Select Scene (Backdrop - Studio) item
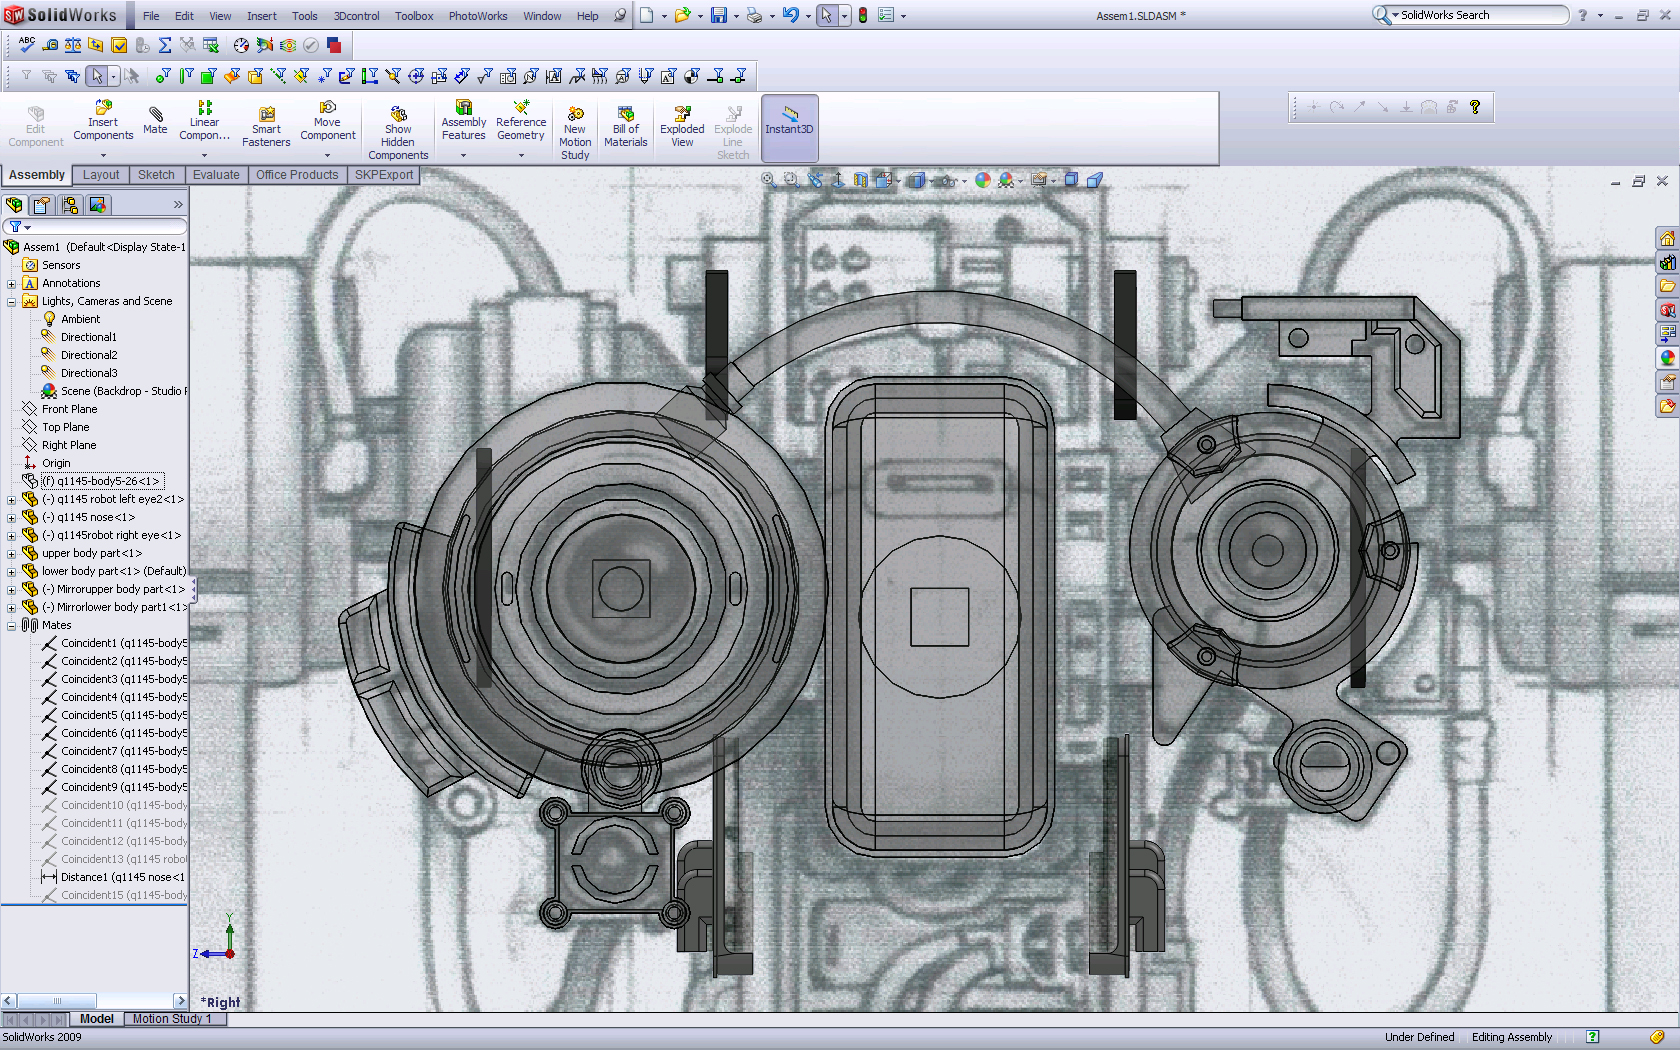The height and width of the screenshot is (1050, 1680). (x=114, y=391)
